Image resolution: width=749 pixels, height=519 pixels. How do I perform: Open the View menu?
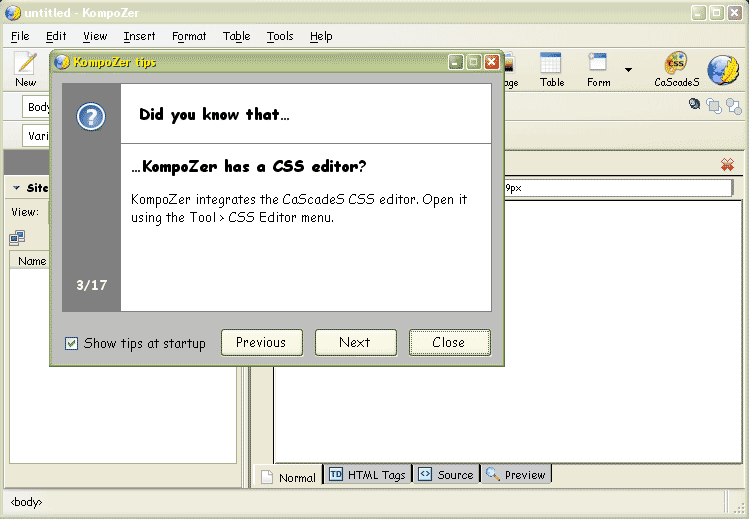tap(95, 36)
